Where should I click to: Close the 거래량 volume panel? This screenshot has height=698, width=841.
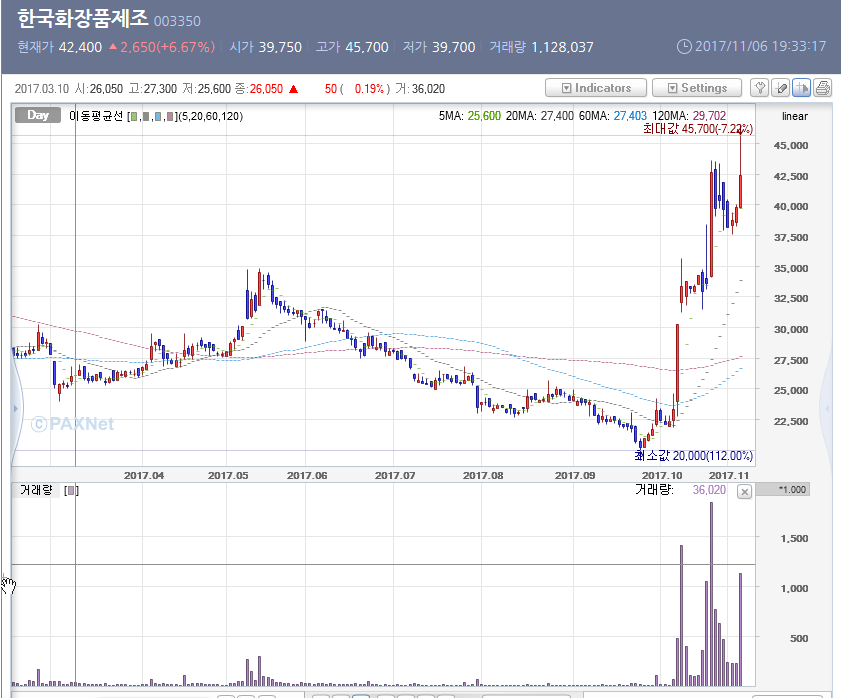pos(744,491)
